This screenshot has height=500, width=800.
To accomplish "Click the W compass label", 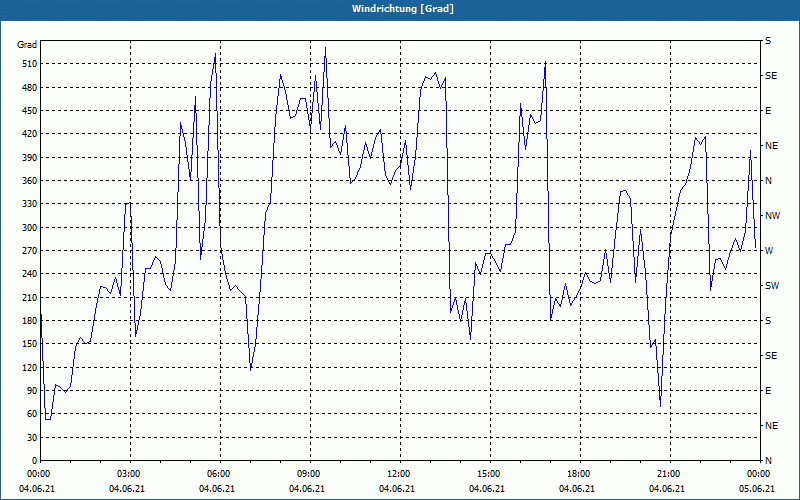I will pos(769,251).
